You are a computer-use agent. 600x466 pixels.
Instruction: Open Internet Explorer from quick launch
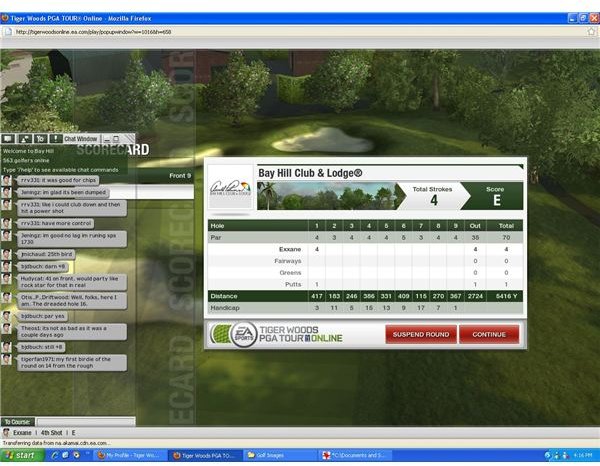click(55, 455)
